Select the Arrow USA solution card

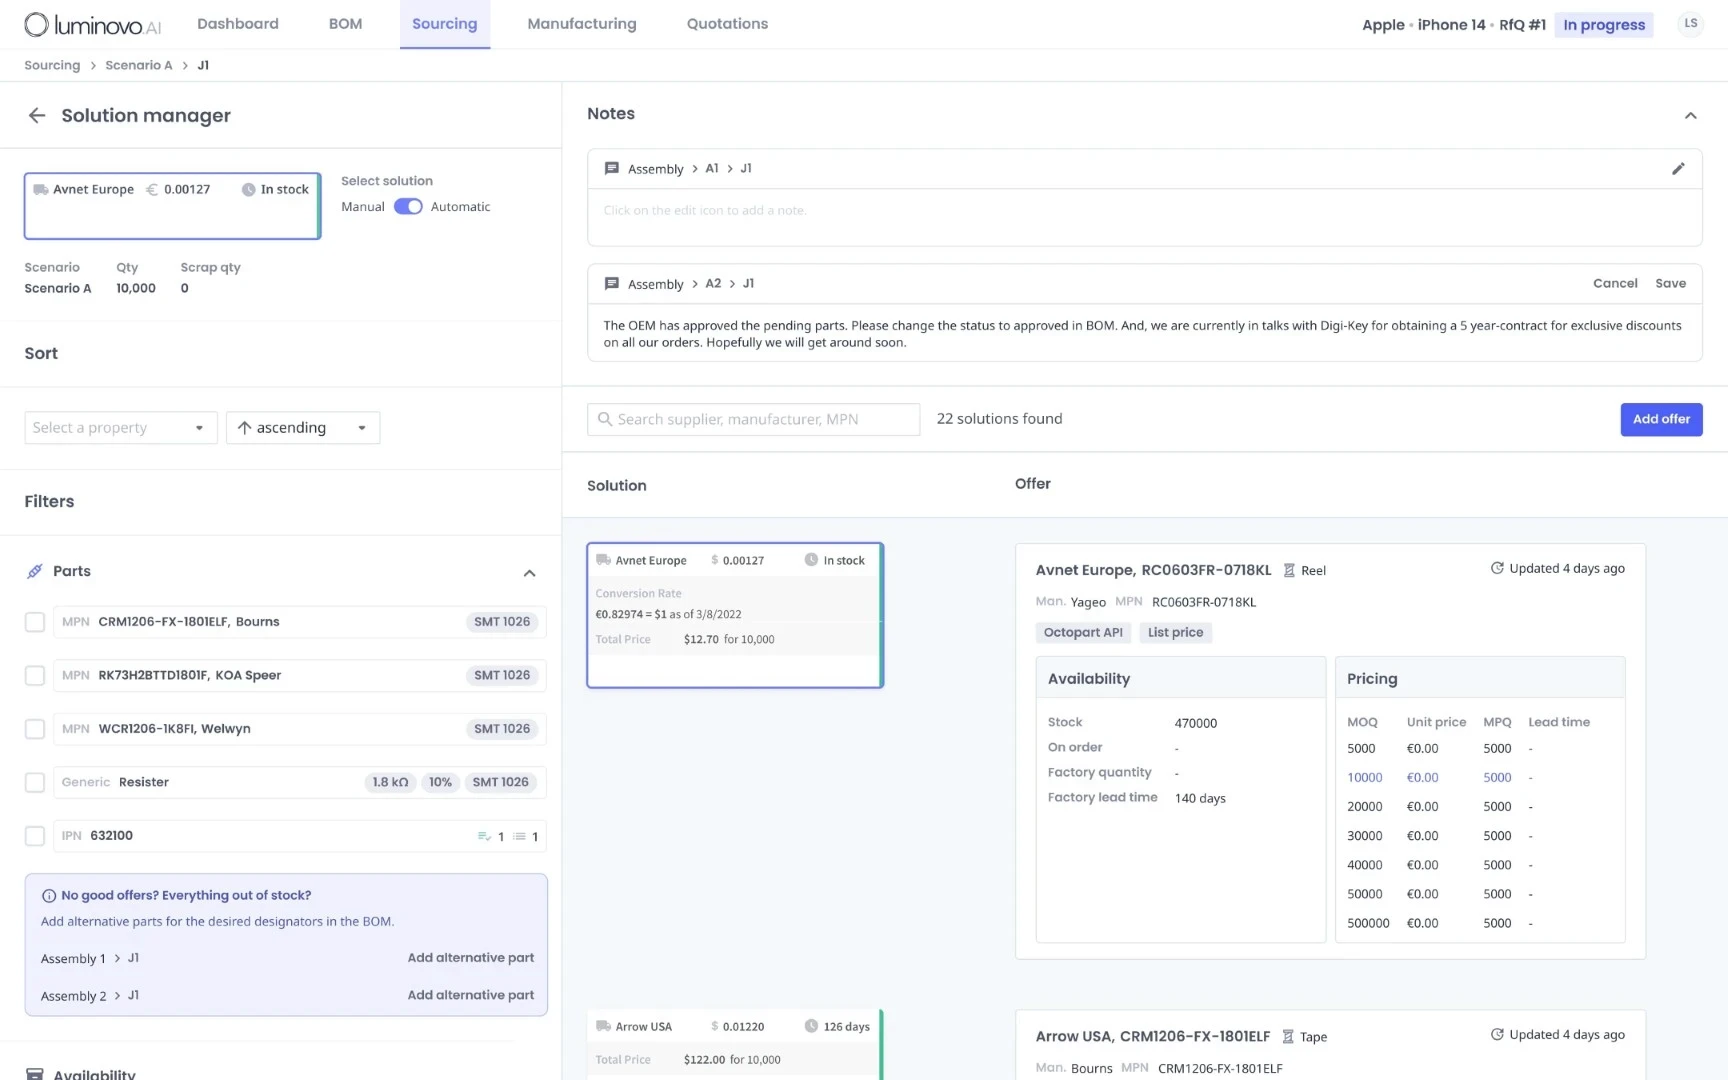pos(735,1045)
